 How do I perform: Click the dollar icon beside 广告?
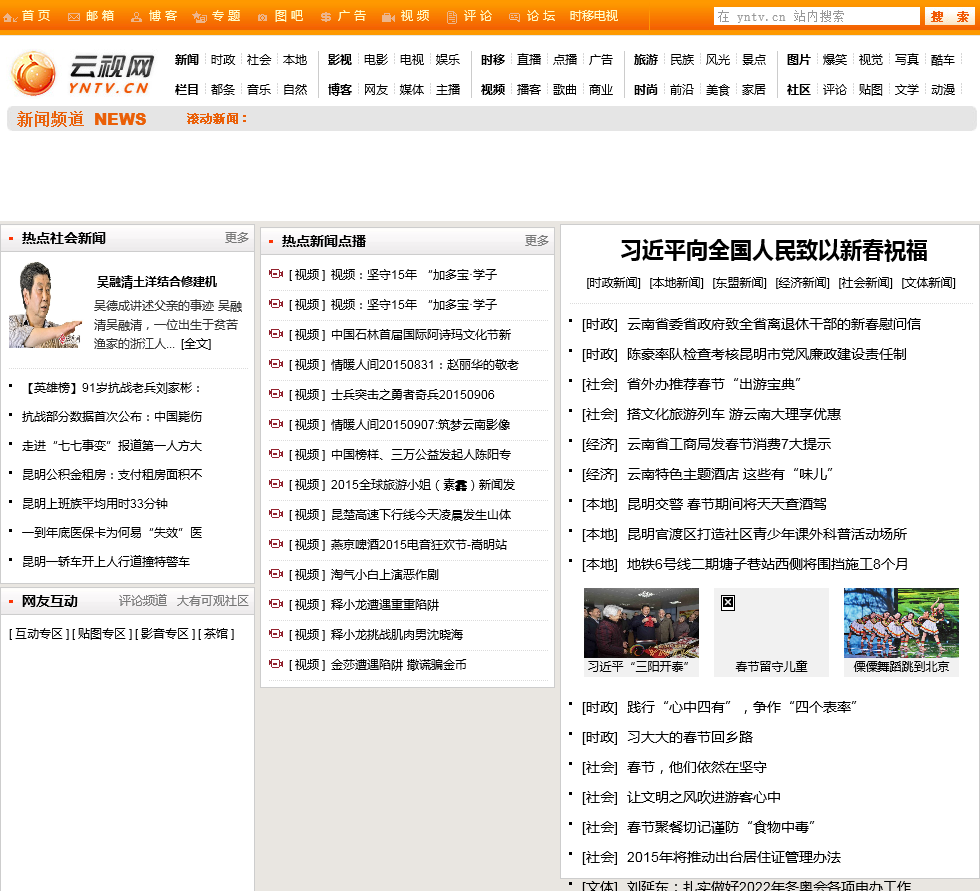326,17
